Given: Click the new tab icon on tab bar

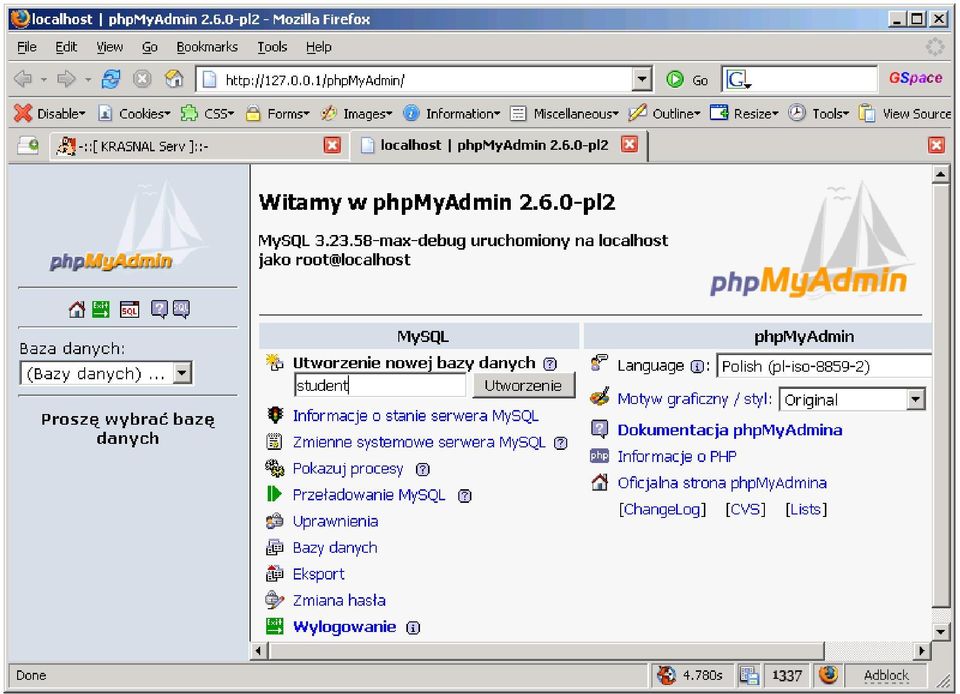Looking at the screenshot, I should tap(28, 146).
